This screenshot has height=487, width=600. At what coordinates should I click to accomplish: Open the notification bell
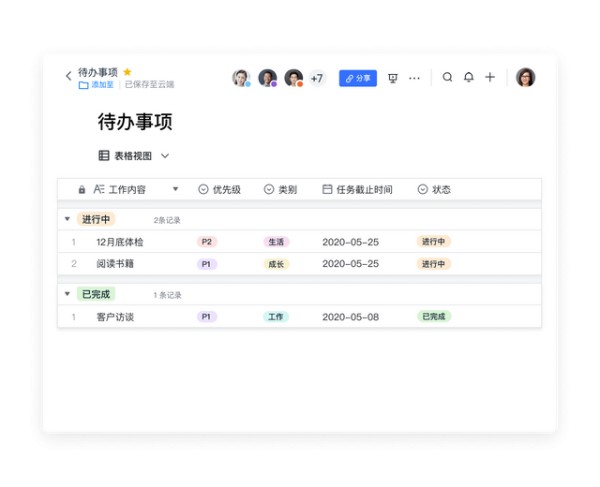pos(468,77)
